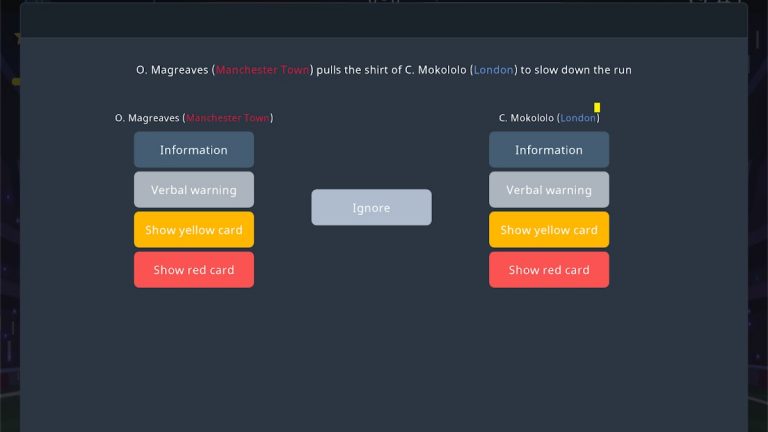The width and height of the screenshot is (768, 432).
Task: Click O. Magreaves name above left buttons
Action: [x=148, y=118]
